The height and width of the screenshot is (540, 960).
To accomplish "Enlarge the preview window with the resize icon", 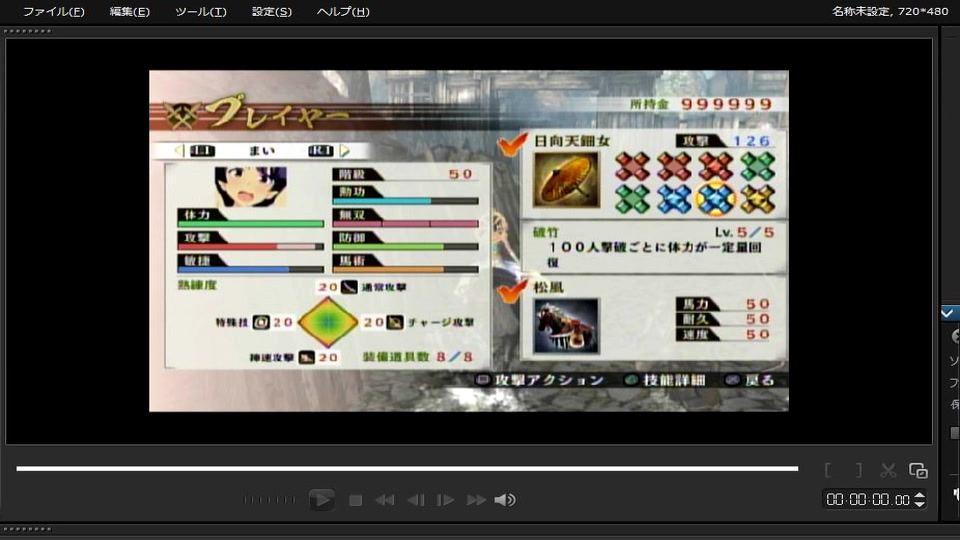I will click(918, 470).
